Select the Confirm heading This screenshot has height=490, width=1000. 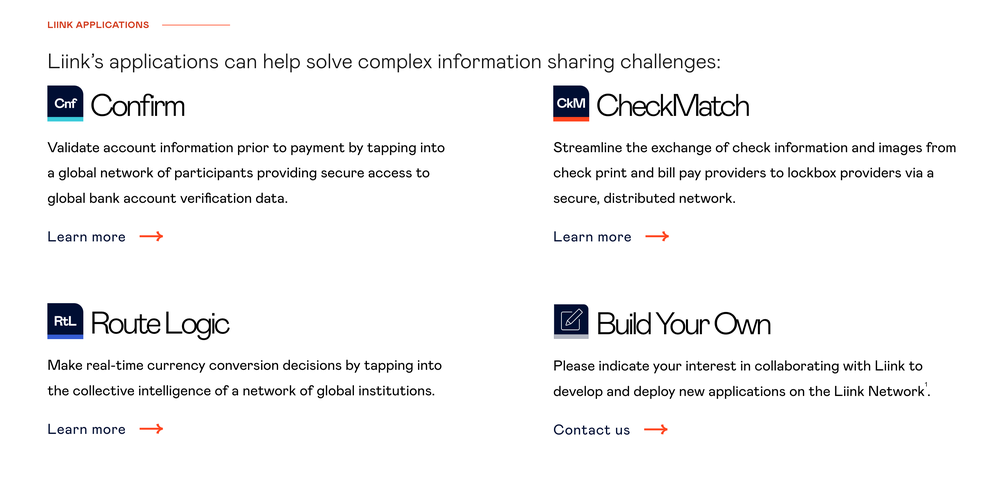click(x=138, y=105)
